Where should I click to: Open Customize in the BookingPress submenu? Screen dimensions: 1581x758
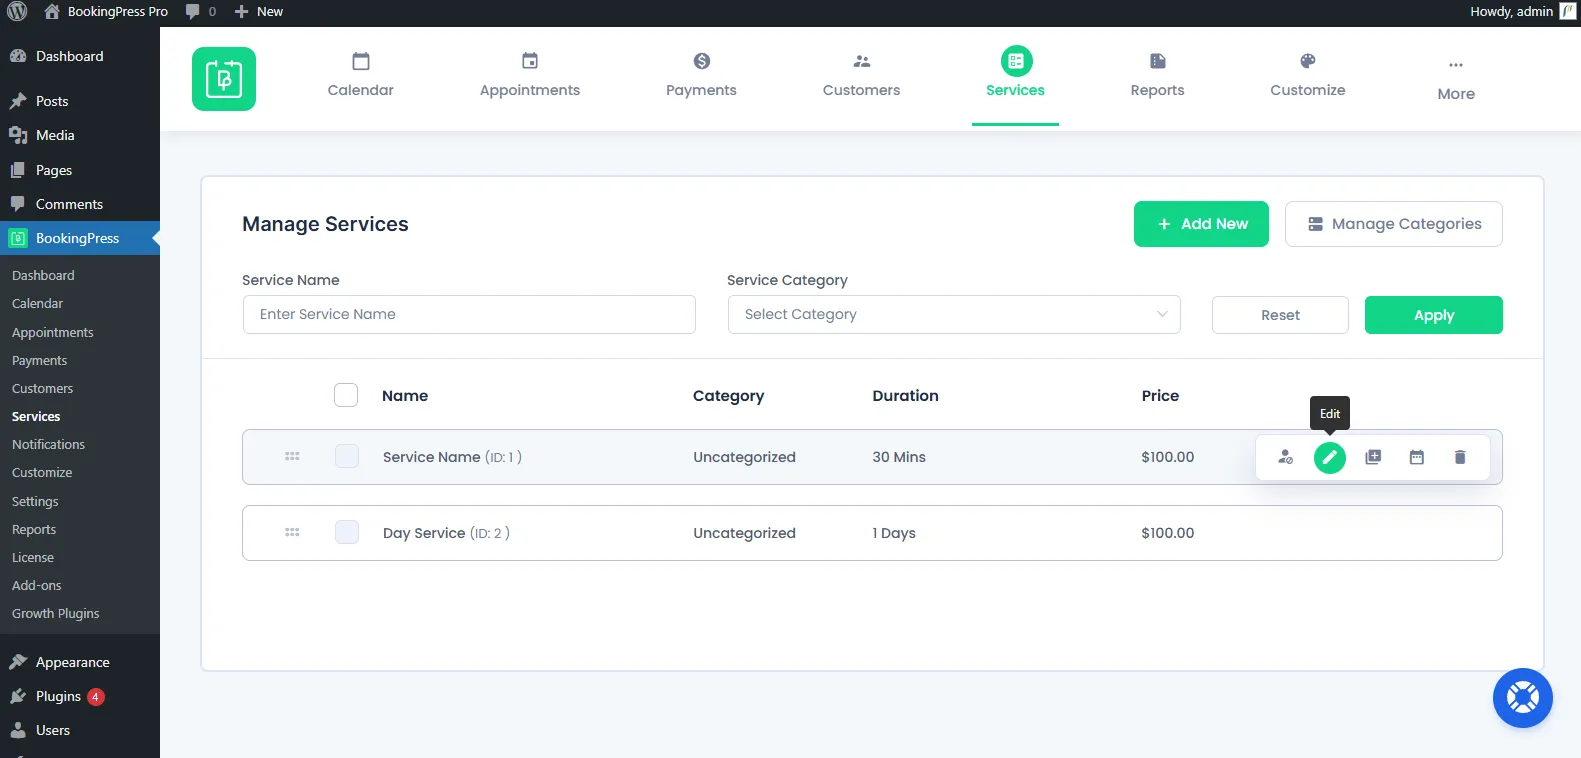click(42, 472)
